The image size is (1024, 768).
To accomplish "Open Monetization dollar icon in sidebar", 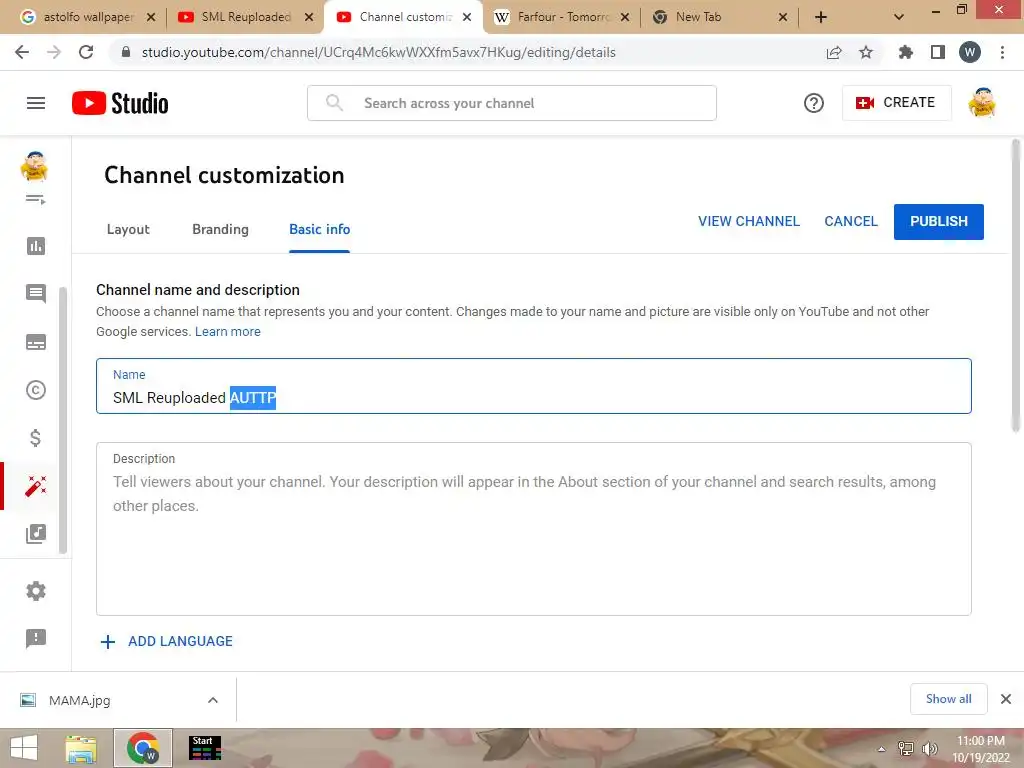I will point(36,438).
